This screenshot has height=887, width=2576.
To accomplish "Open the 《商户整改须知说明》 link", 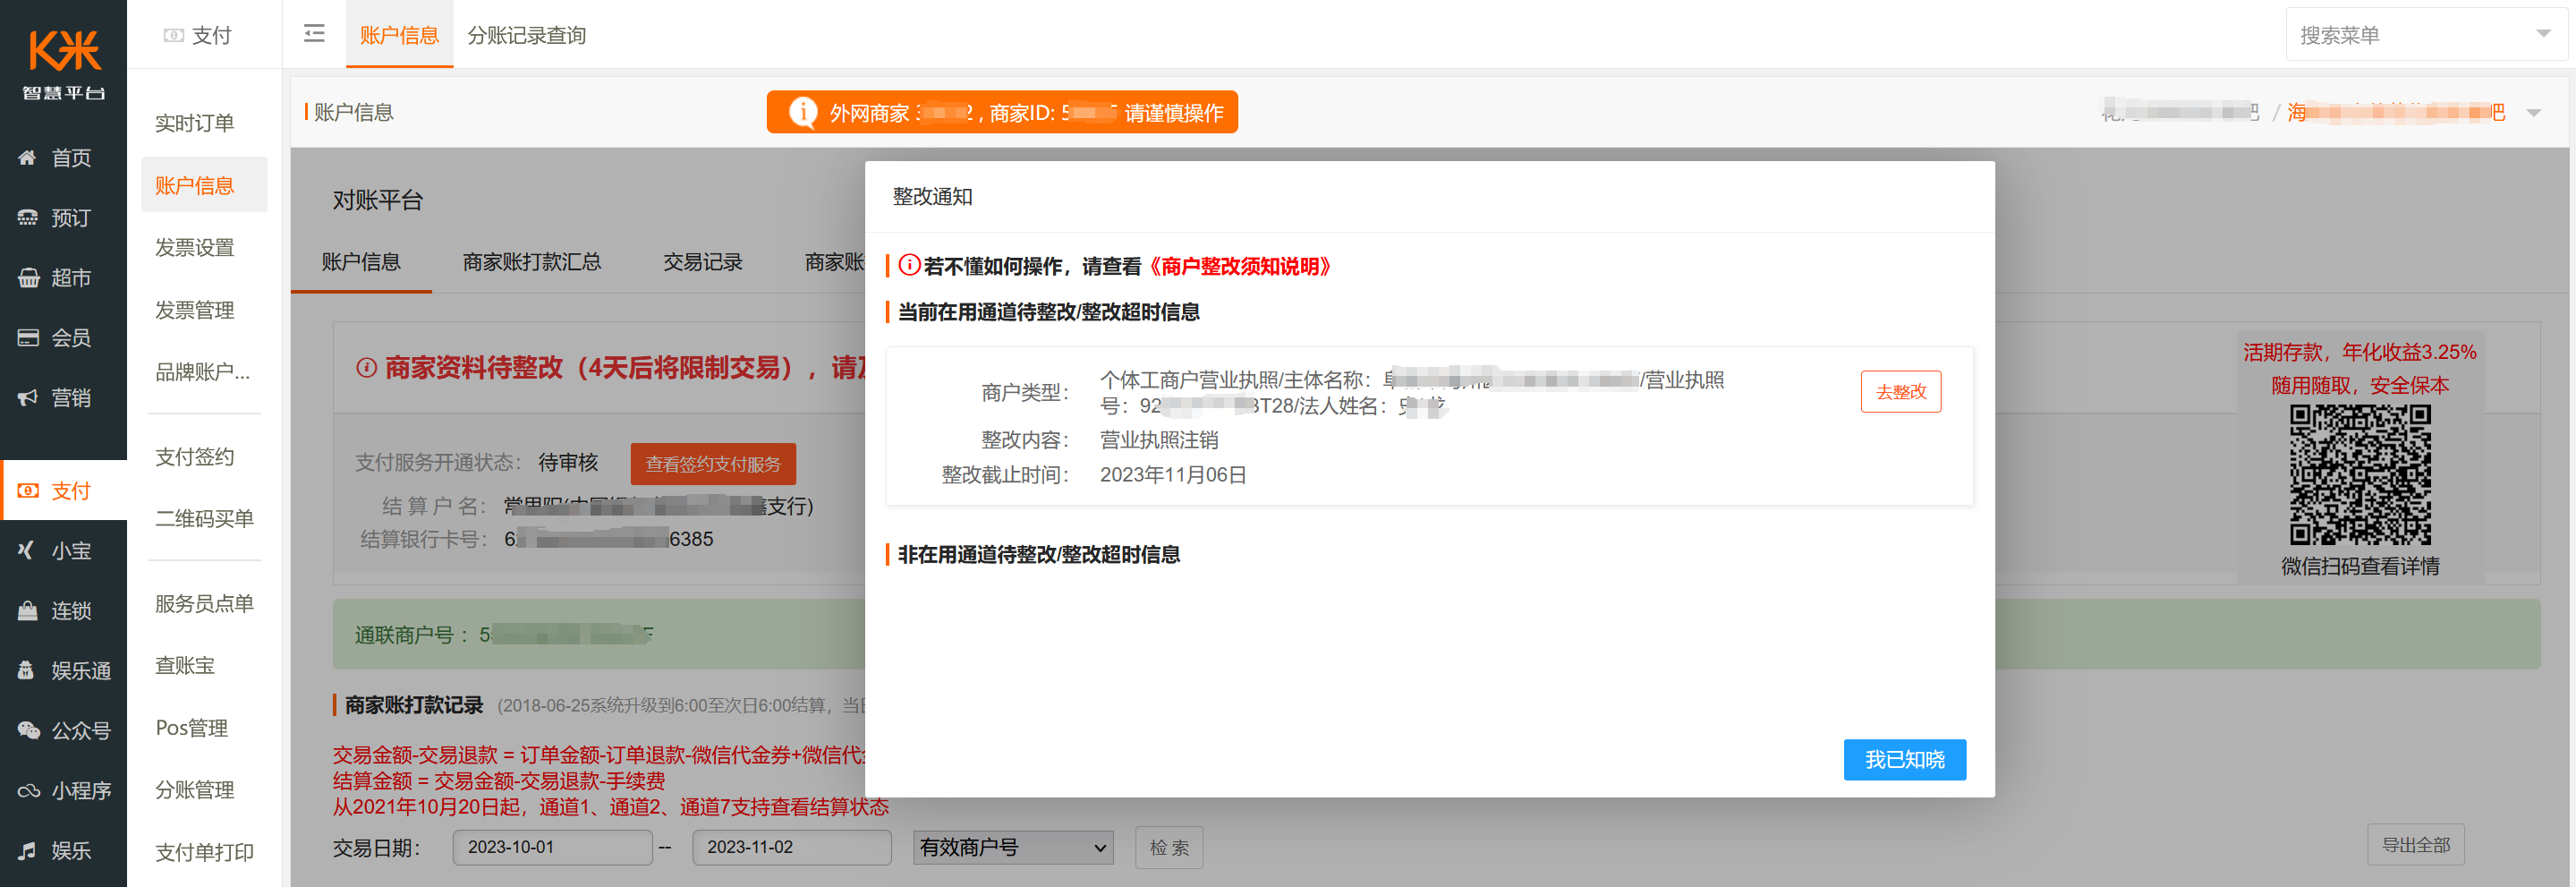I will click(1240, 266).
